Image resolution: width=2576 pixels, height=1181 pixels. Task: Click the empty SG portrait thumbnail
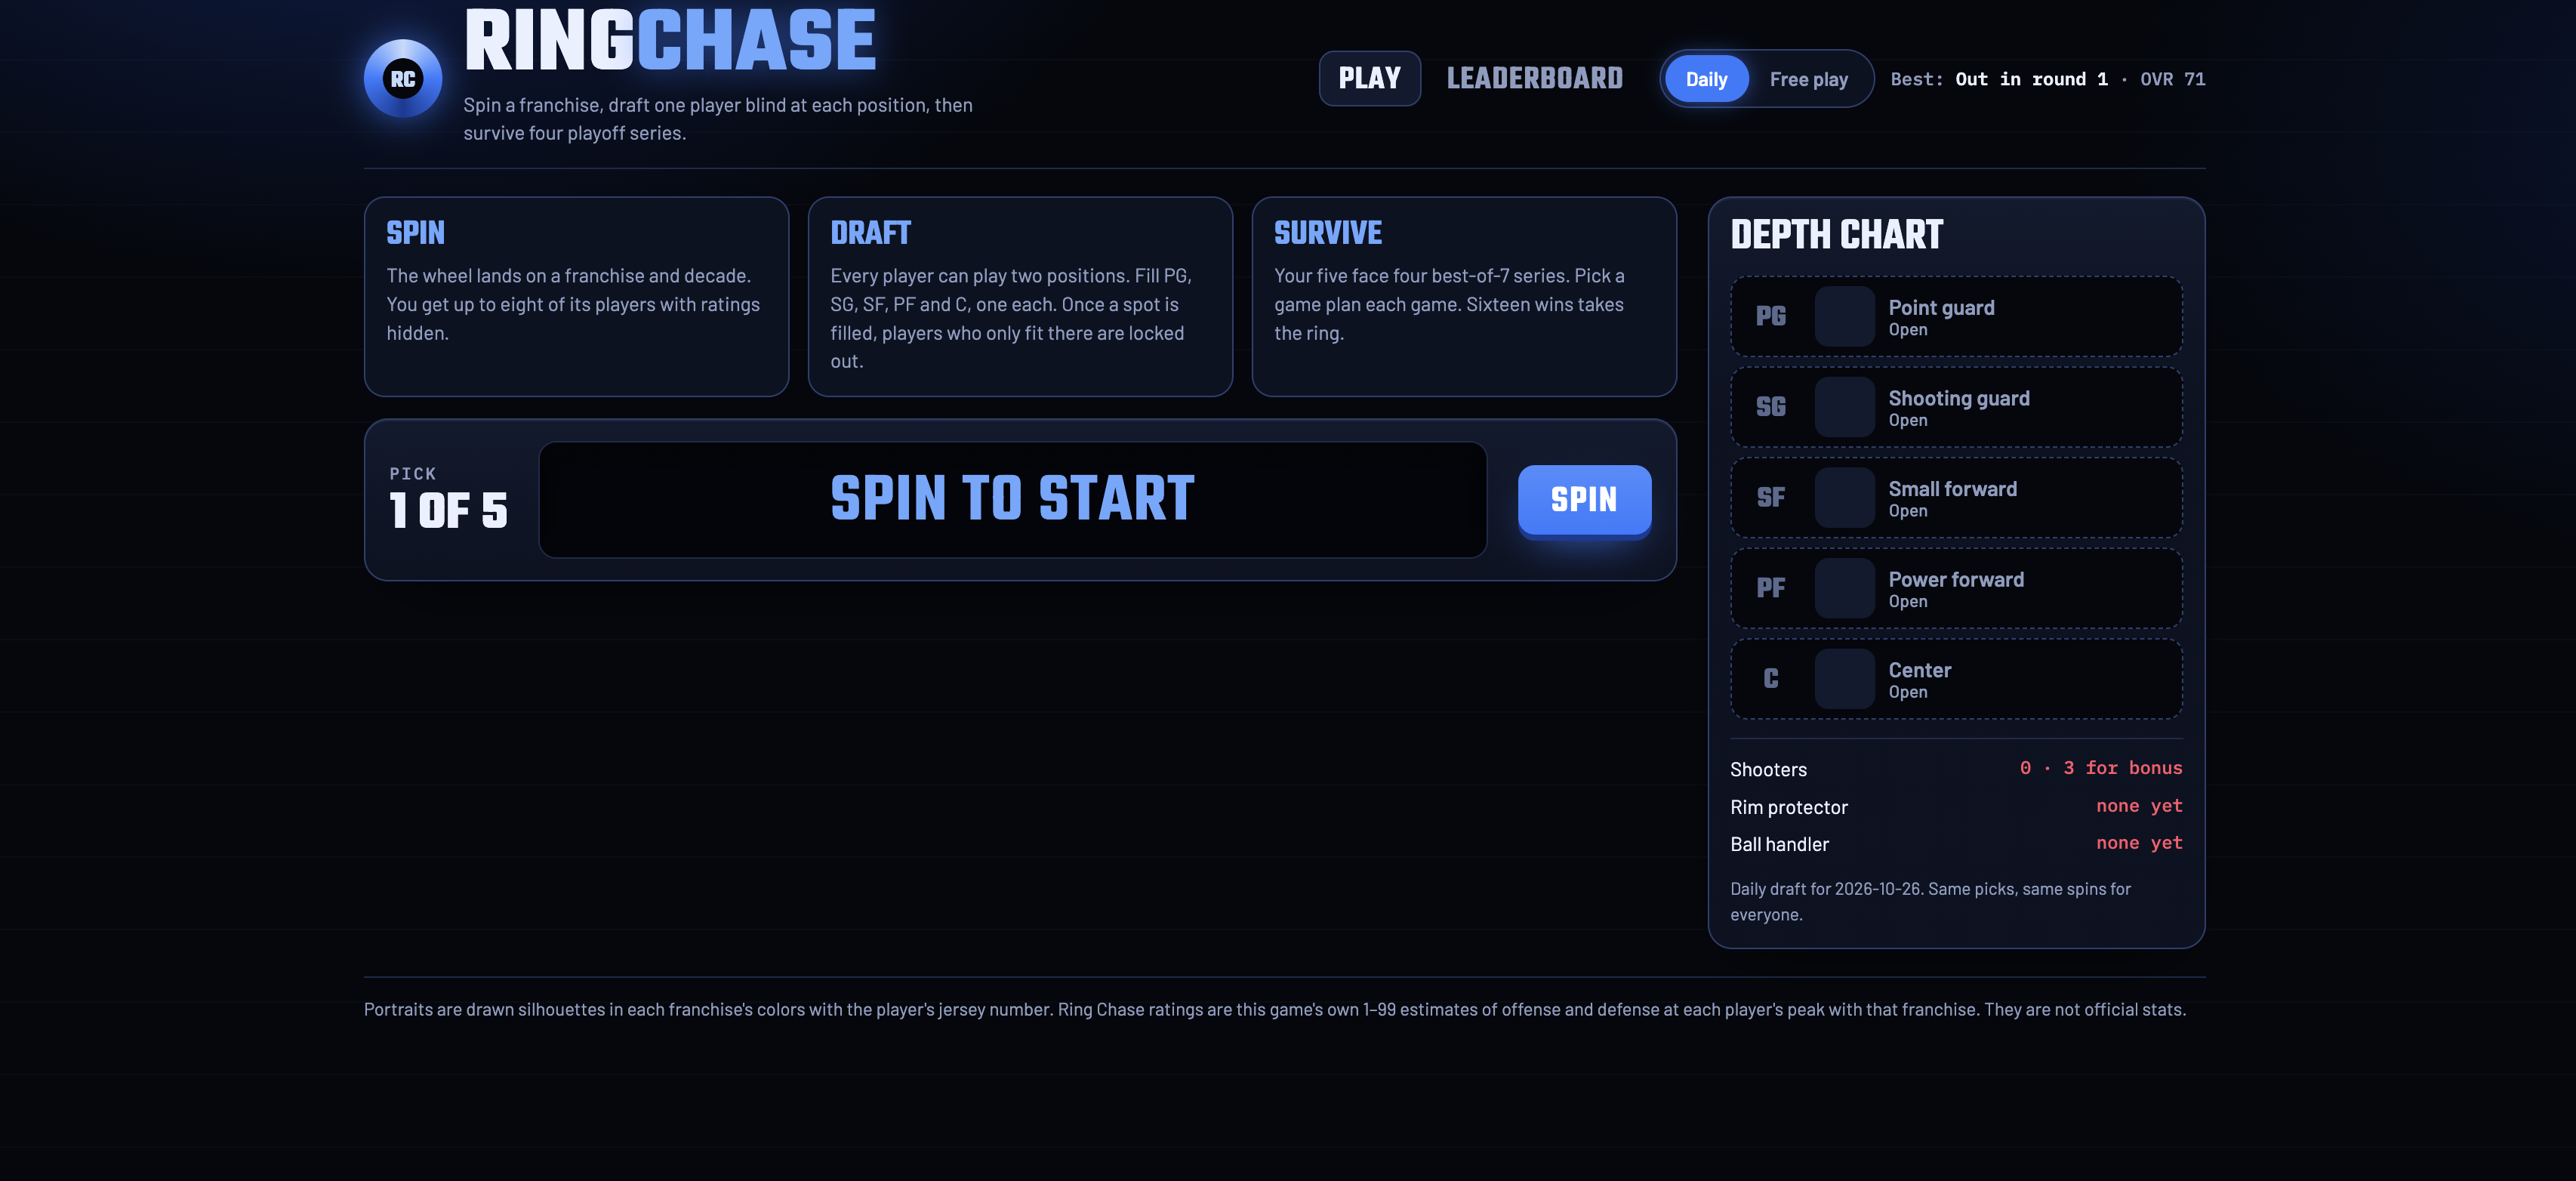pos(1844,407)
